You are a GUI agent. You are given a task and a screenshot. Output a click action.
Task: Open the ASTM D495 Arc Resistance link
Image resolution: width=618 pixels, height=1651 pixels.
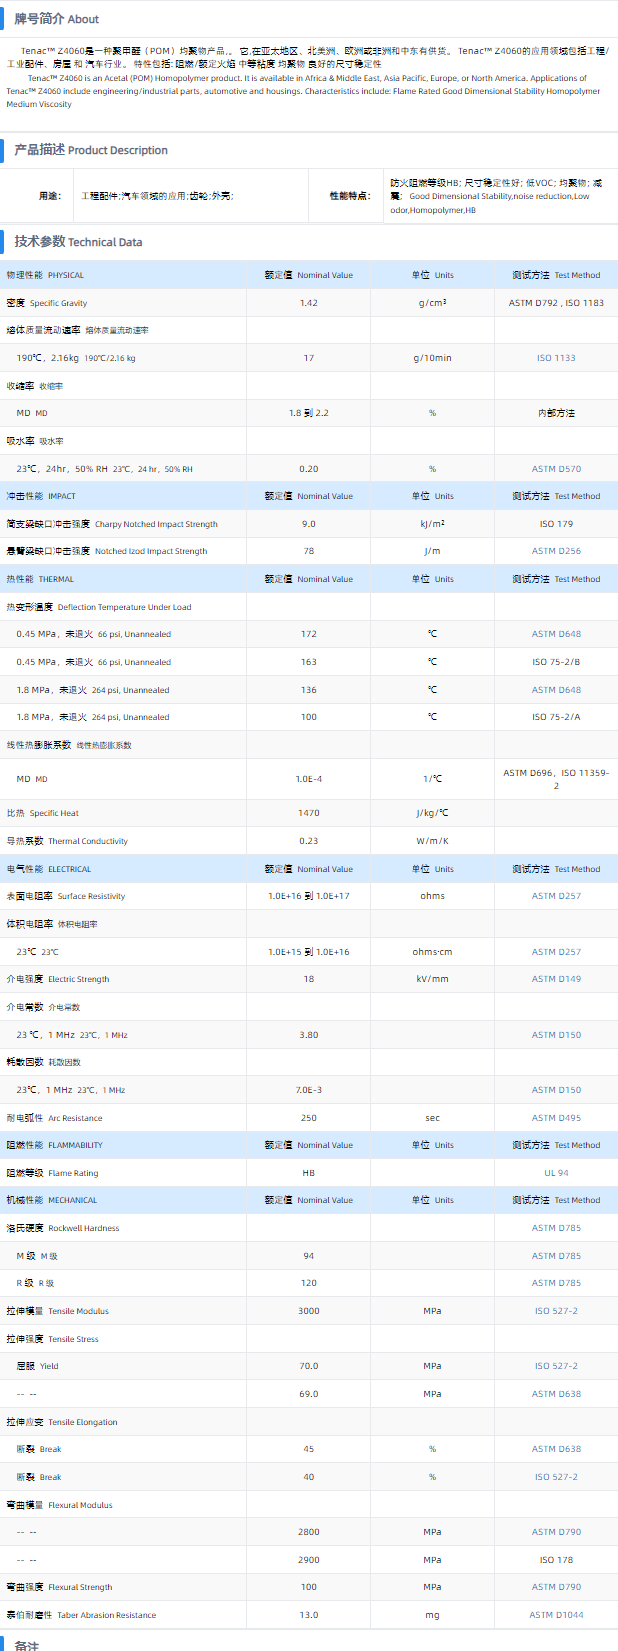tap(556, 1118)
